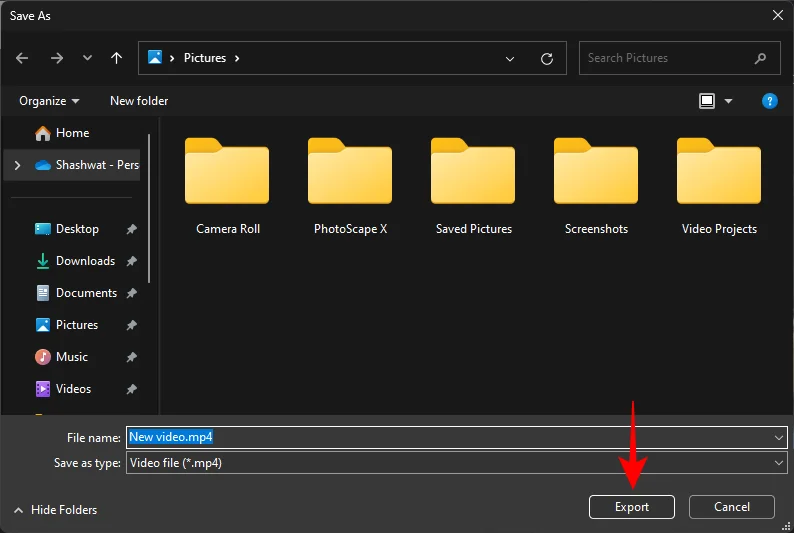This screenshot has width=794, height=533.
Task: Click the pin icon beside Videos
Action: [x=132, y=389]
